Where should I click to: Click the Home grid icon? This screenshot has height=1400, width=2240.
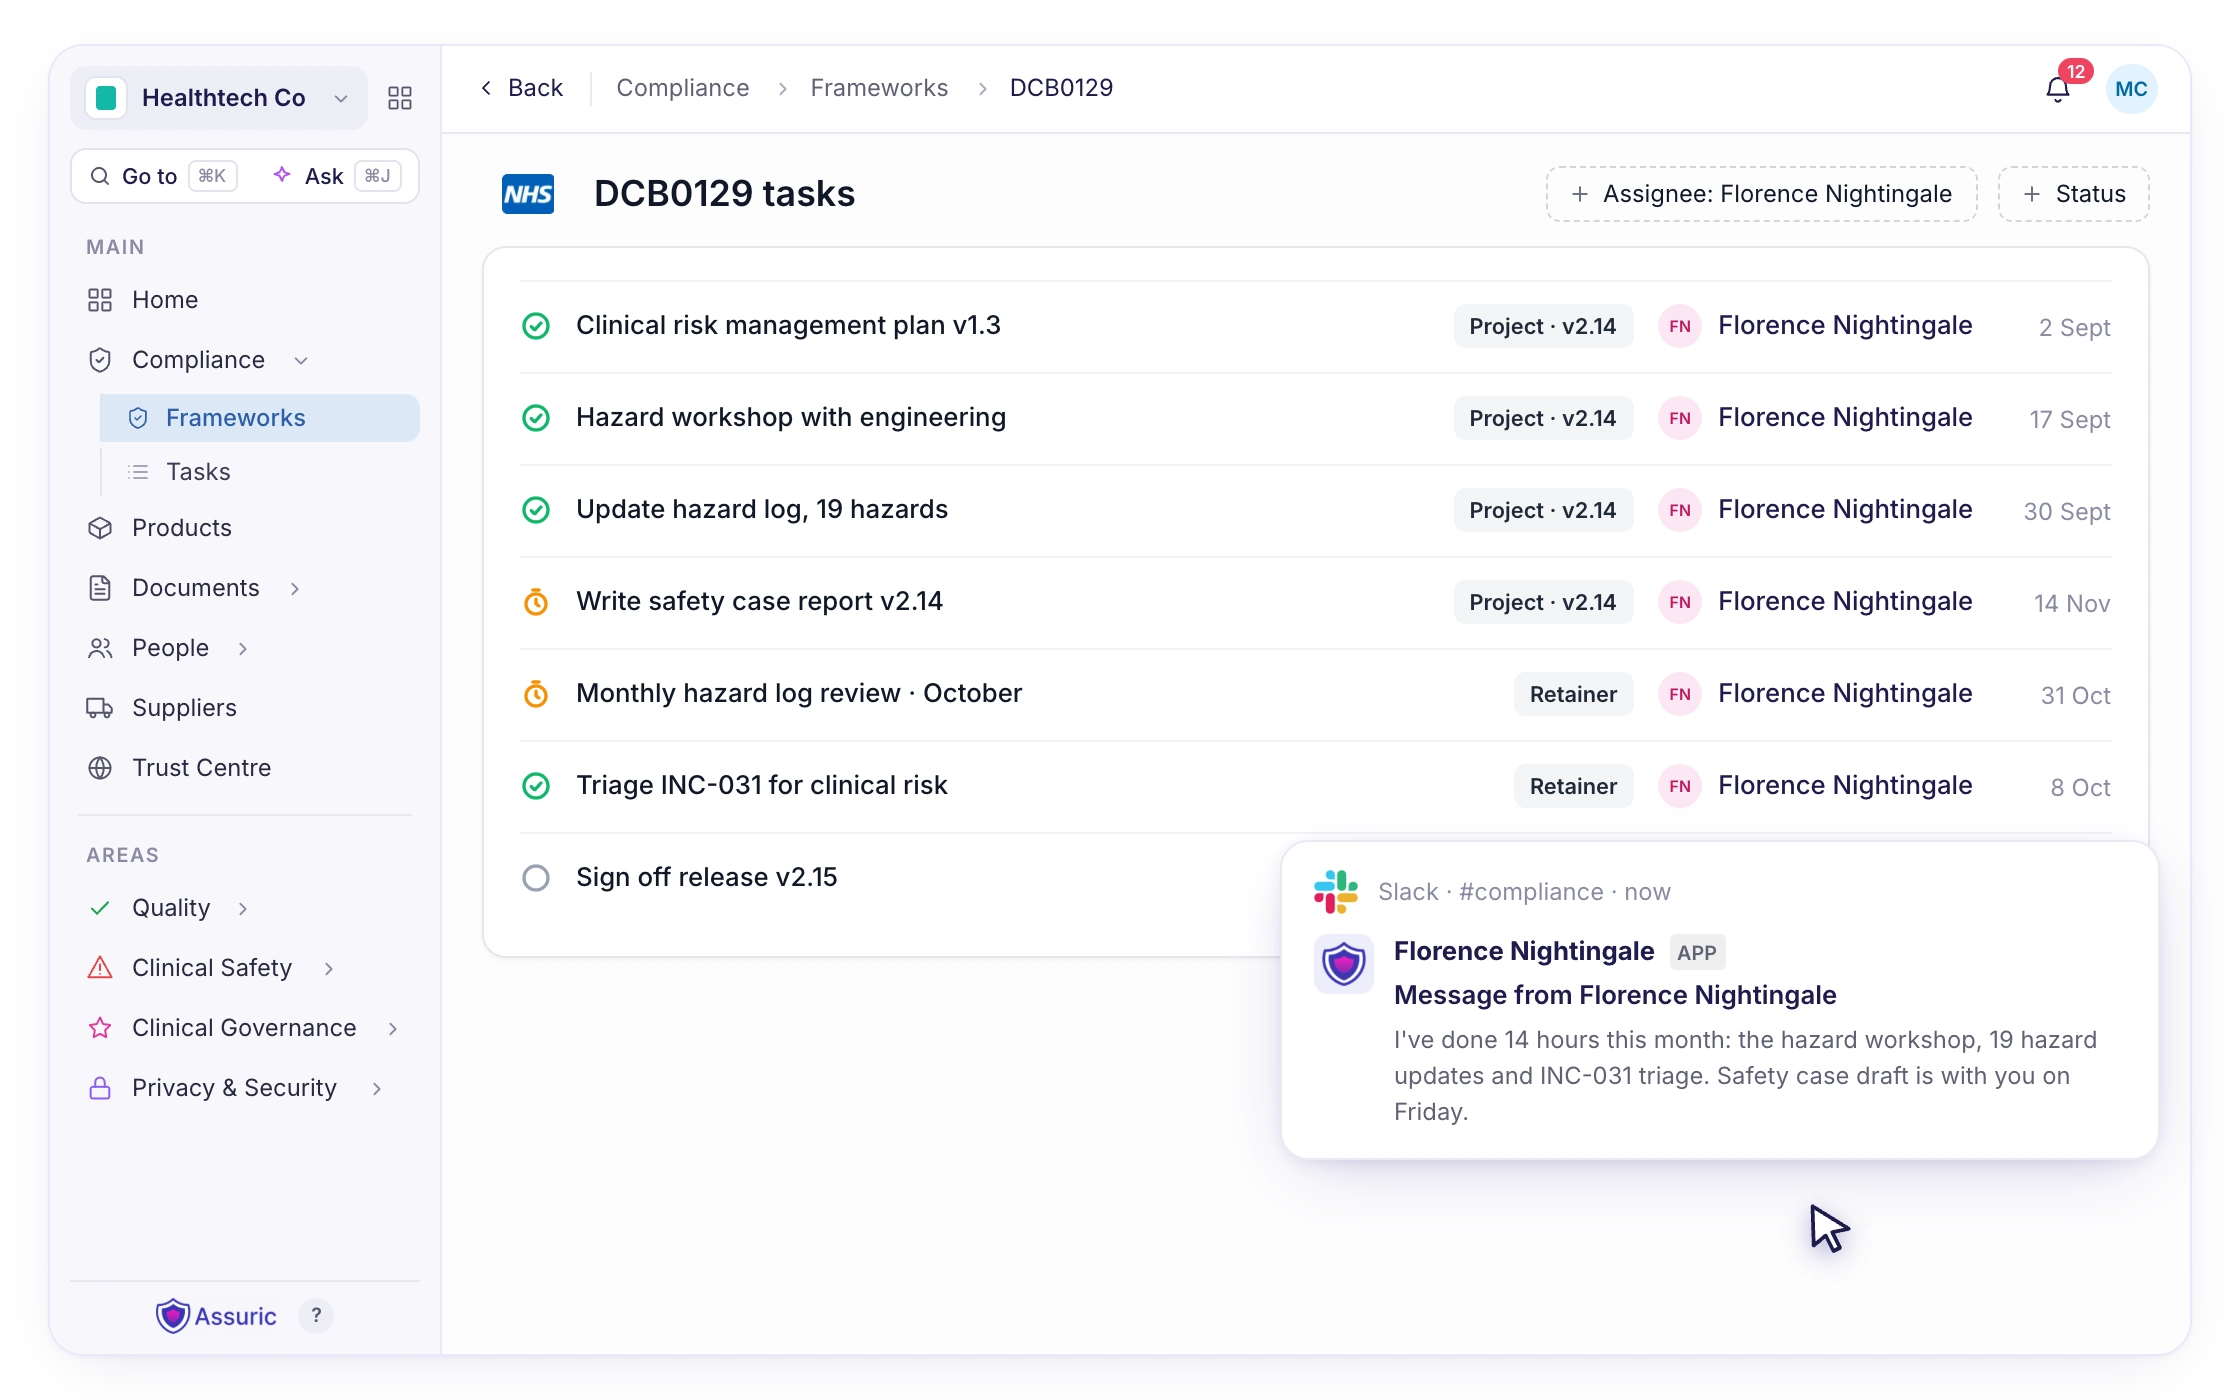[100, 300]
